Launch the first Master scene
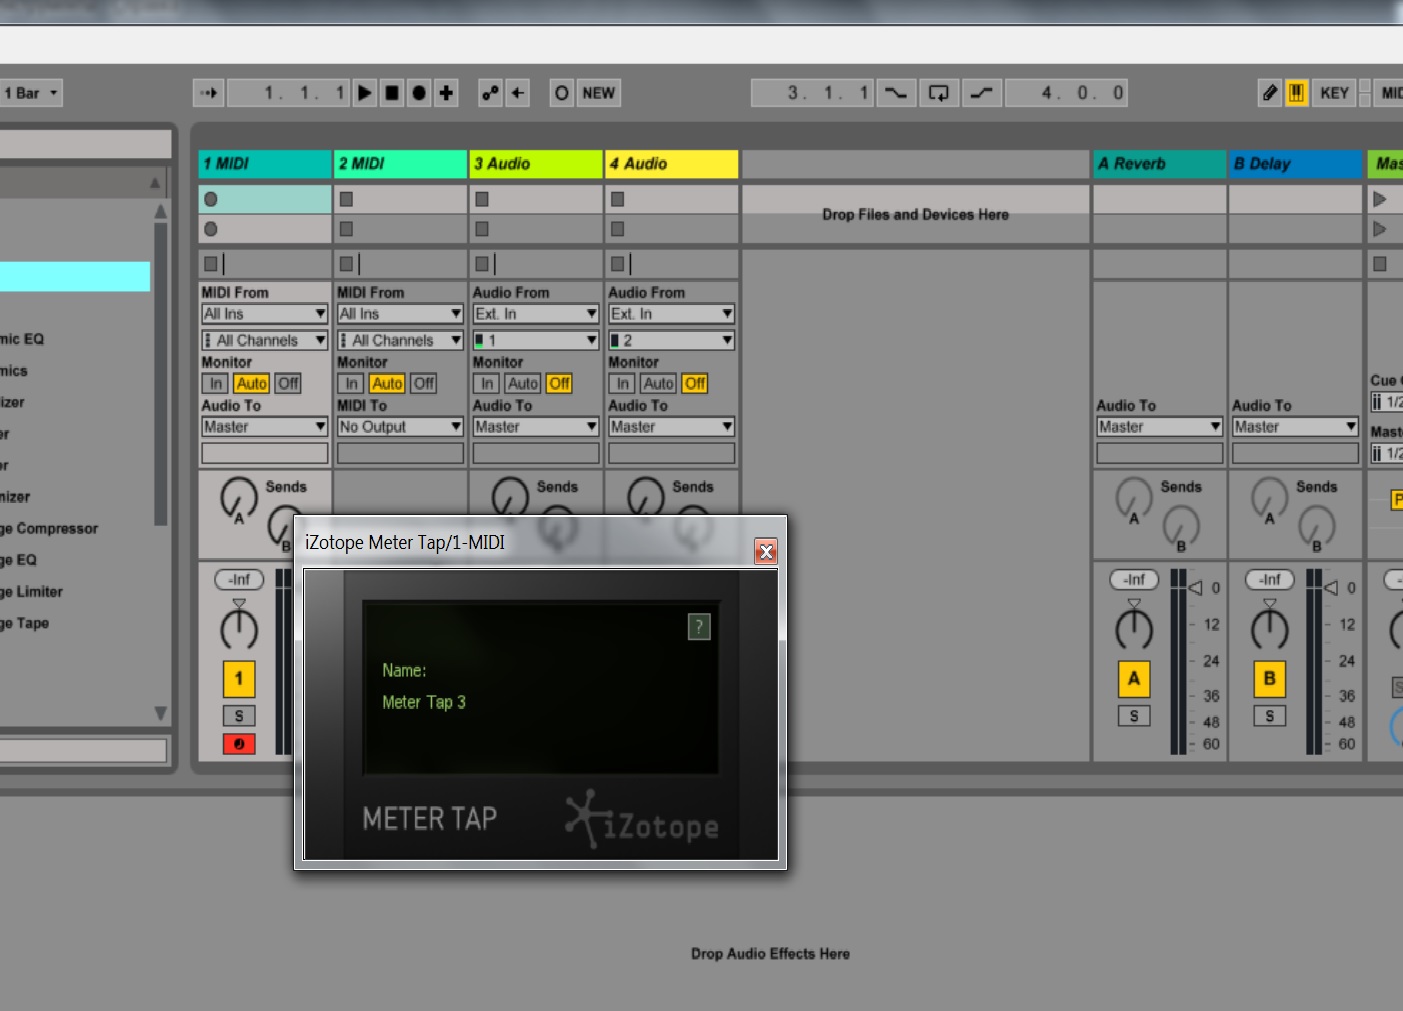The image size is (1403, 1011). tap(1380, 199)
